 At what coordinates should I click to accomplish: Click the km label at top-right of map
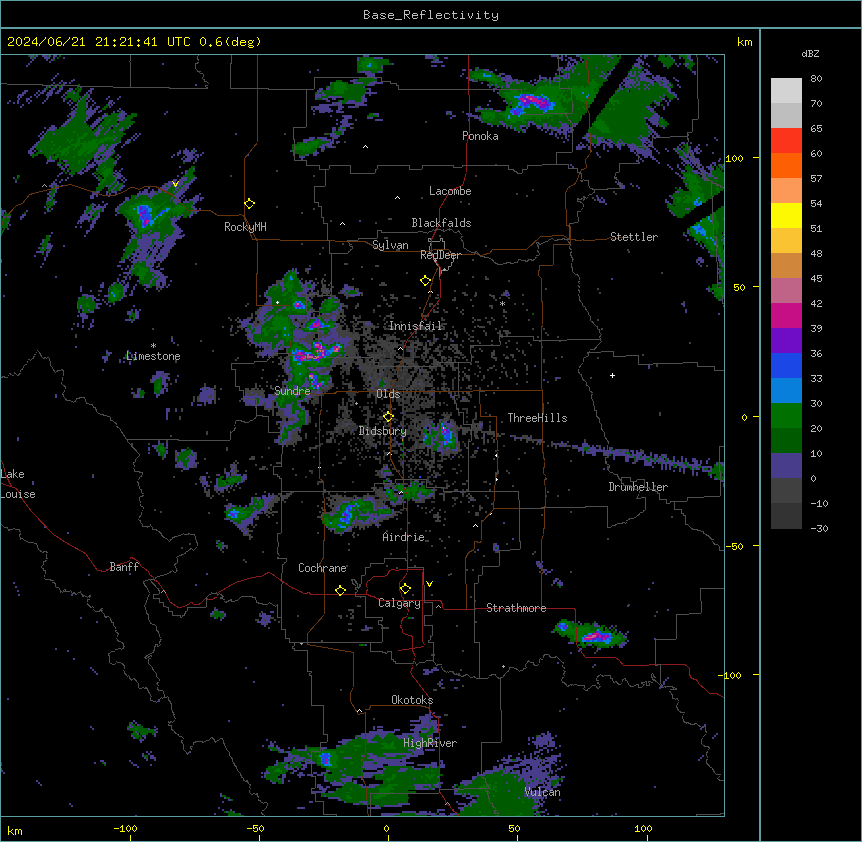(744, 42)
